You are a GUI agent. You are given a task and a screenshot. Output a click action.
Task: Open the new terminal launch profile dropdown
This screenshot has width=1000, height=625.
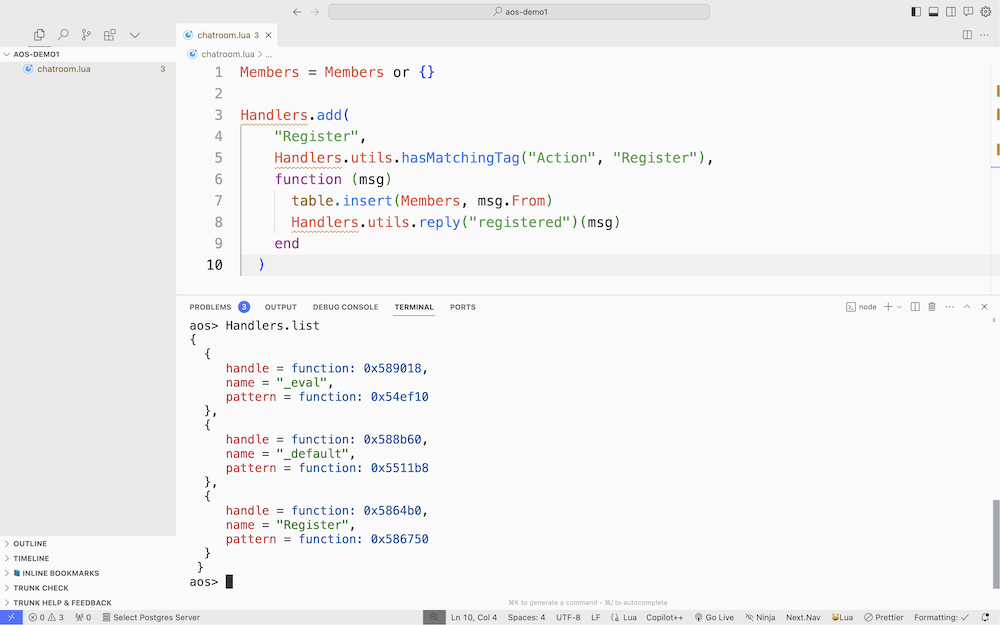[x=899, y=307]
